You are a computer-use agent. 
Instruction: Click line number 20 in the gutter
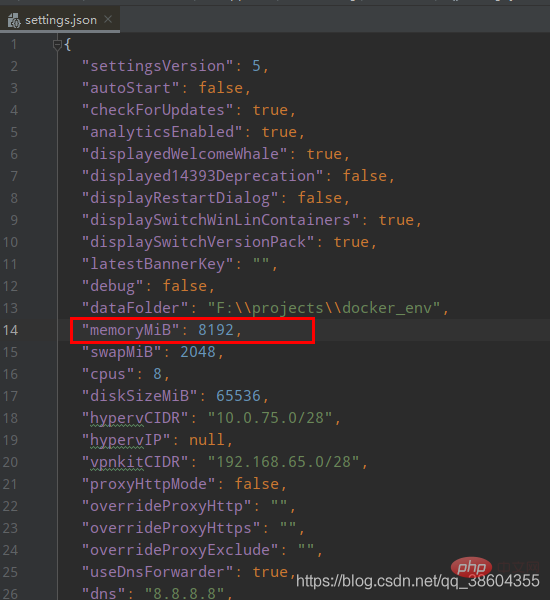tap(10, 462)
